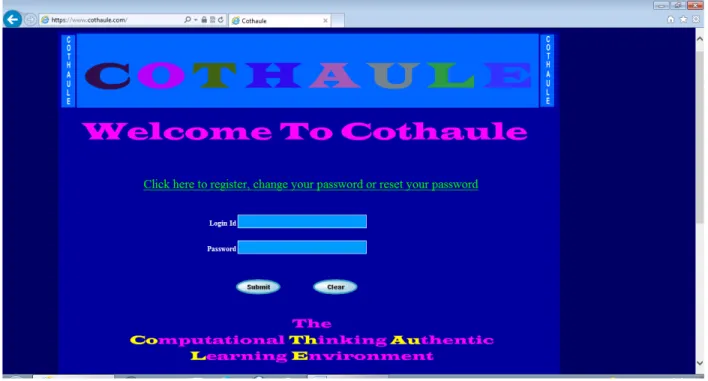Close the Cothaule tab
Screen dimensions: 708x381
point(325,21)
